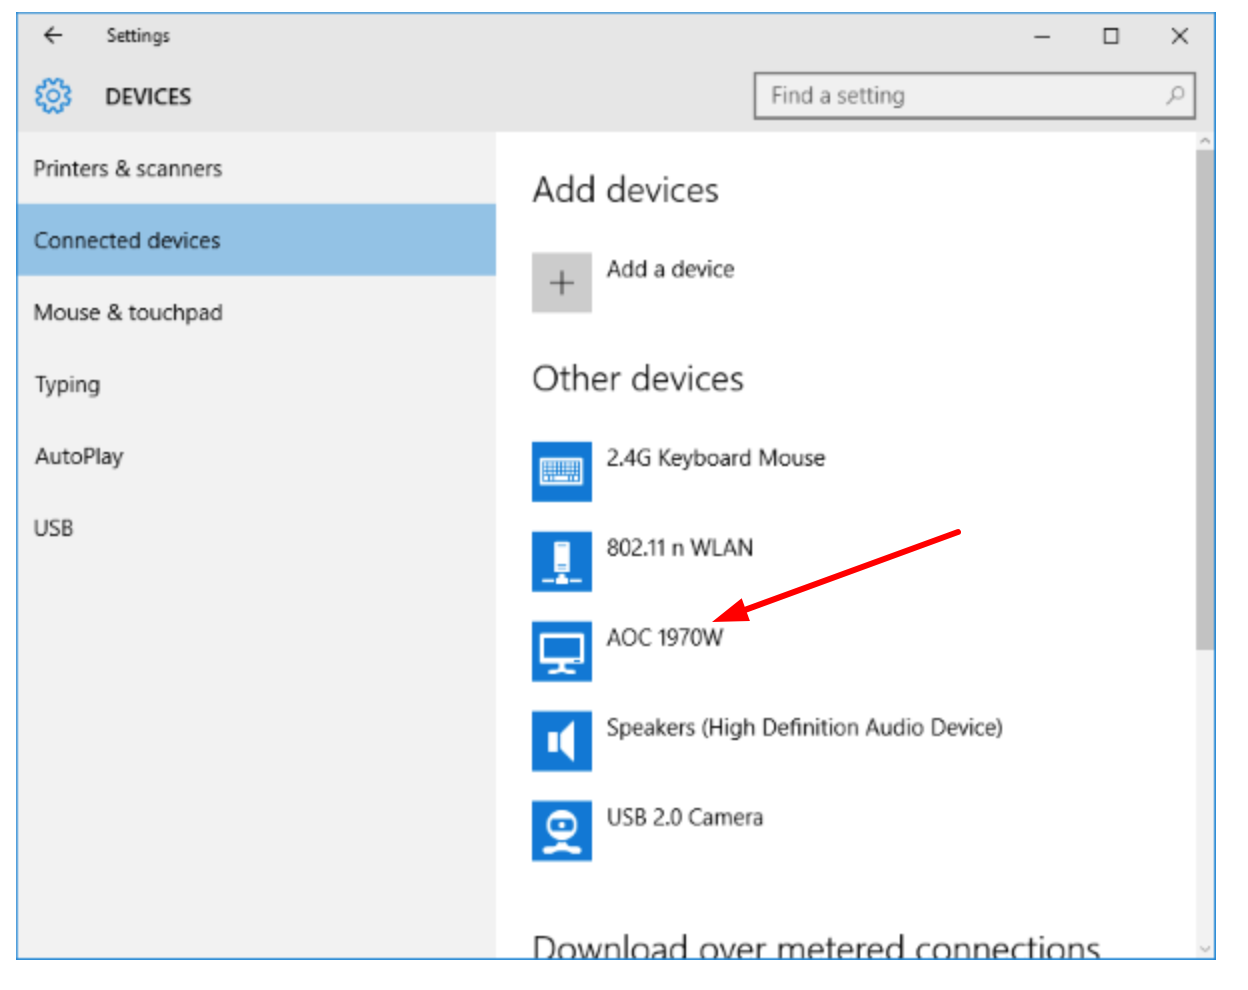Click the vertical scrollbar thumb
The height and width of the screenshot is (990, 1248).
1204,400
